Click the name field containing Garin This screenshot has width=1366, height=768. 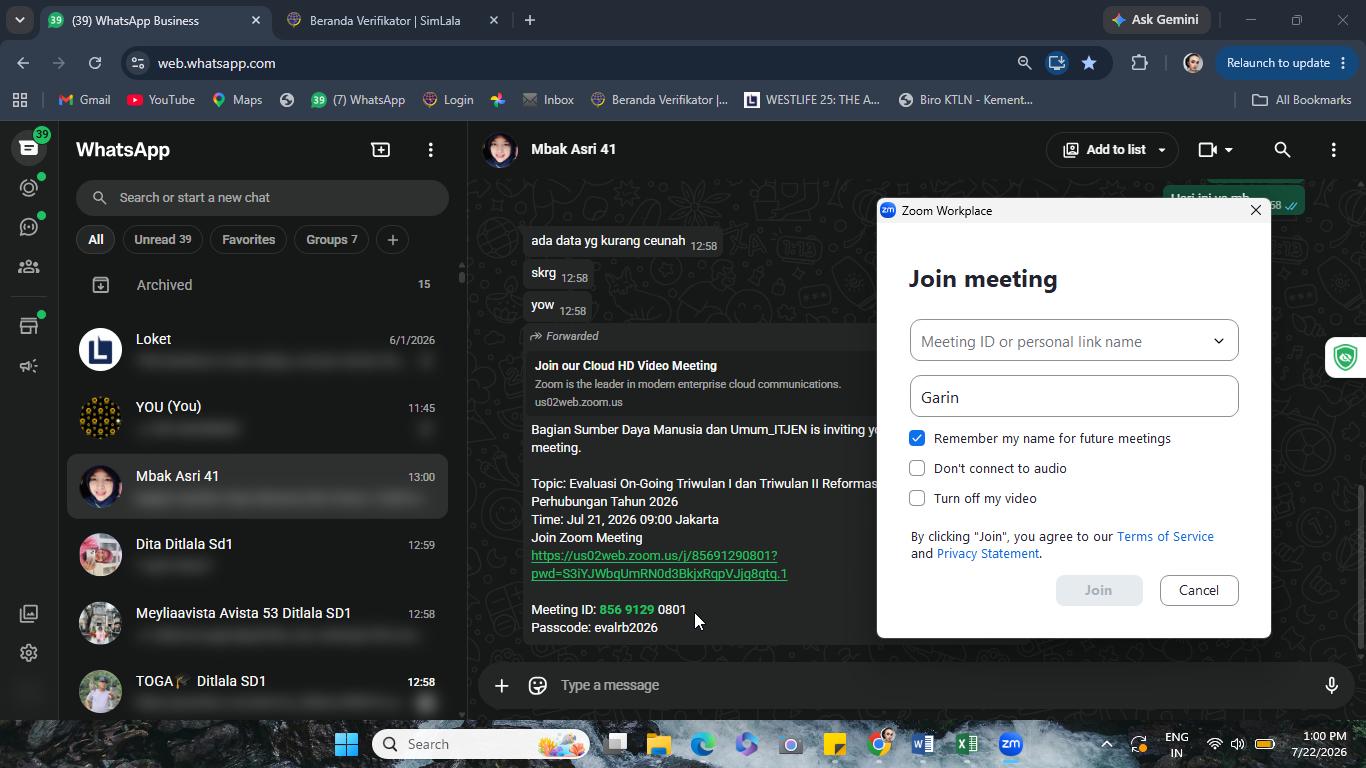1074,397
